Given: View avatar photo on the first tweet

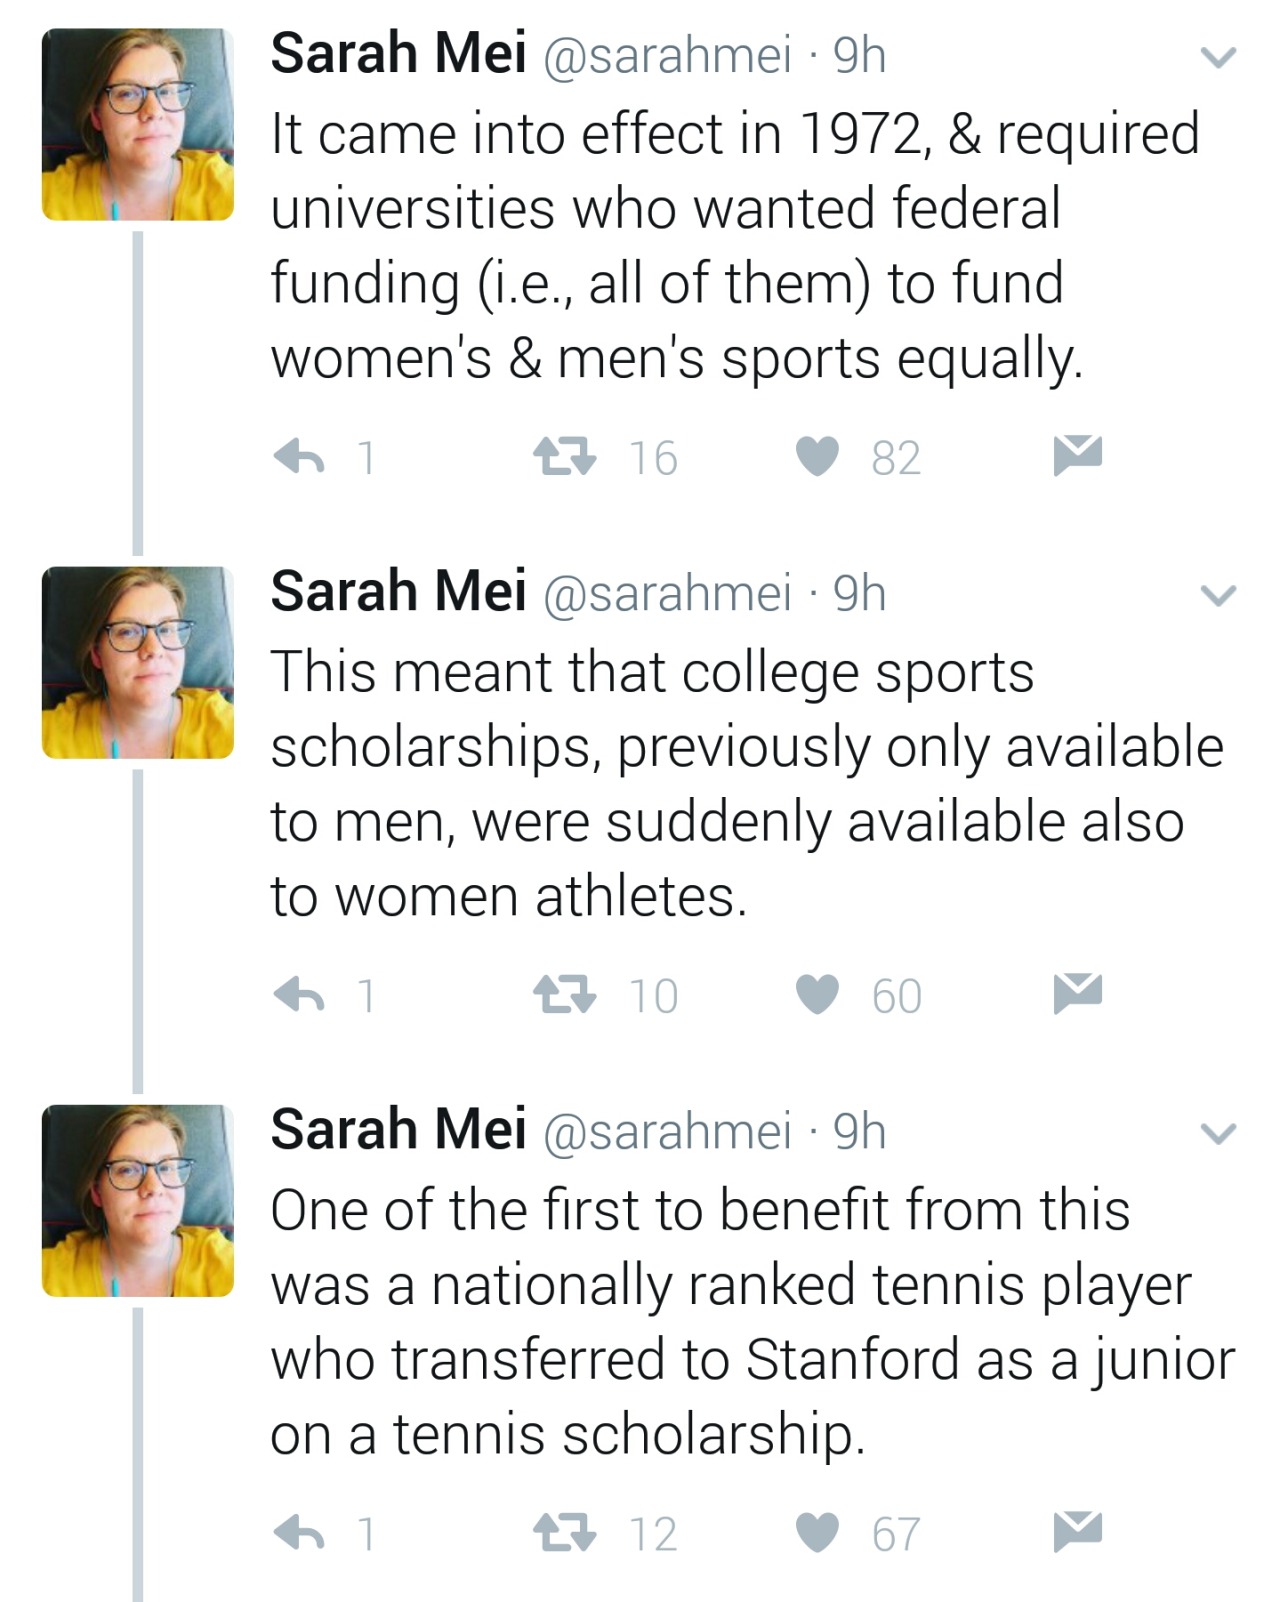Looking at the screenshot, I should [138, 124].
